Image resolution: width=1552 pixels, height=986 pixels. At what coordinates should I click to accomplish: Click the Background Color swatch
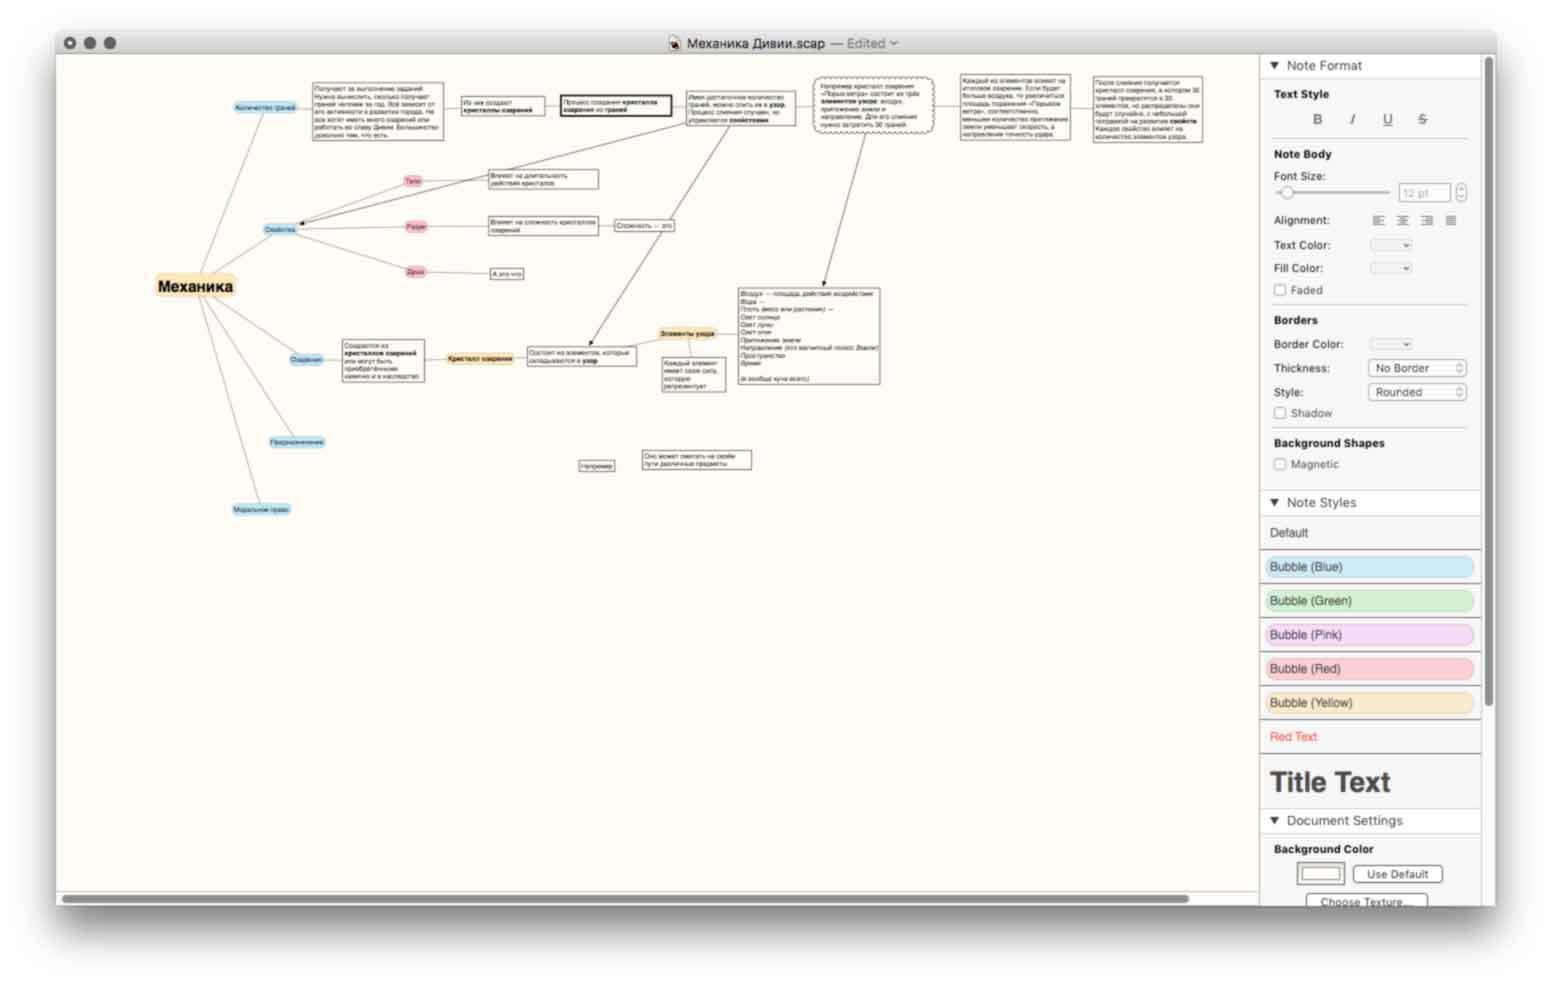click(1320, 874)
